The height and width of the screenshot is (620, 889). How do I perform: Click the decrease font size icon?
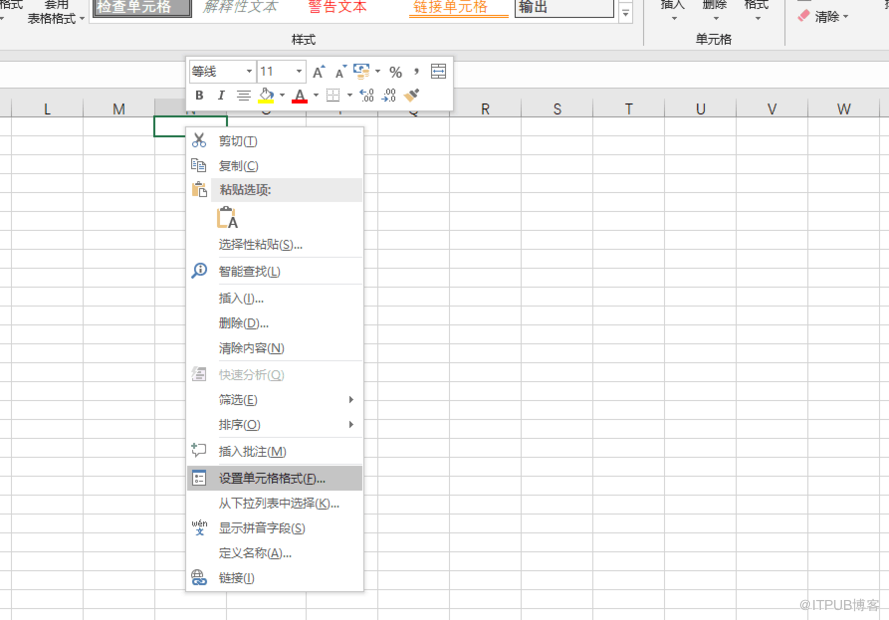point(340,72)
